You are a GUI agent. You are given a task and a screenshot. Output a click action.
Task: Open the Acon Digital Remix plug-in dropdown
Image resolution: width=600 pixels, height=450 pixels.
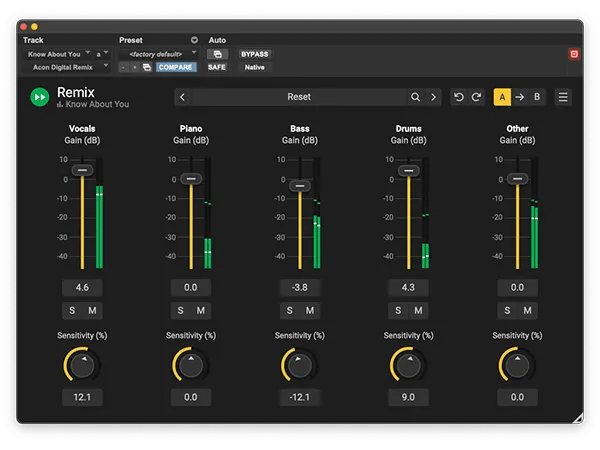67,67
